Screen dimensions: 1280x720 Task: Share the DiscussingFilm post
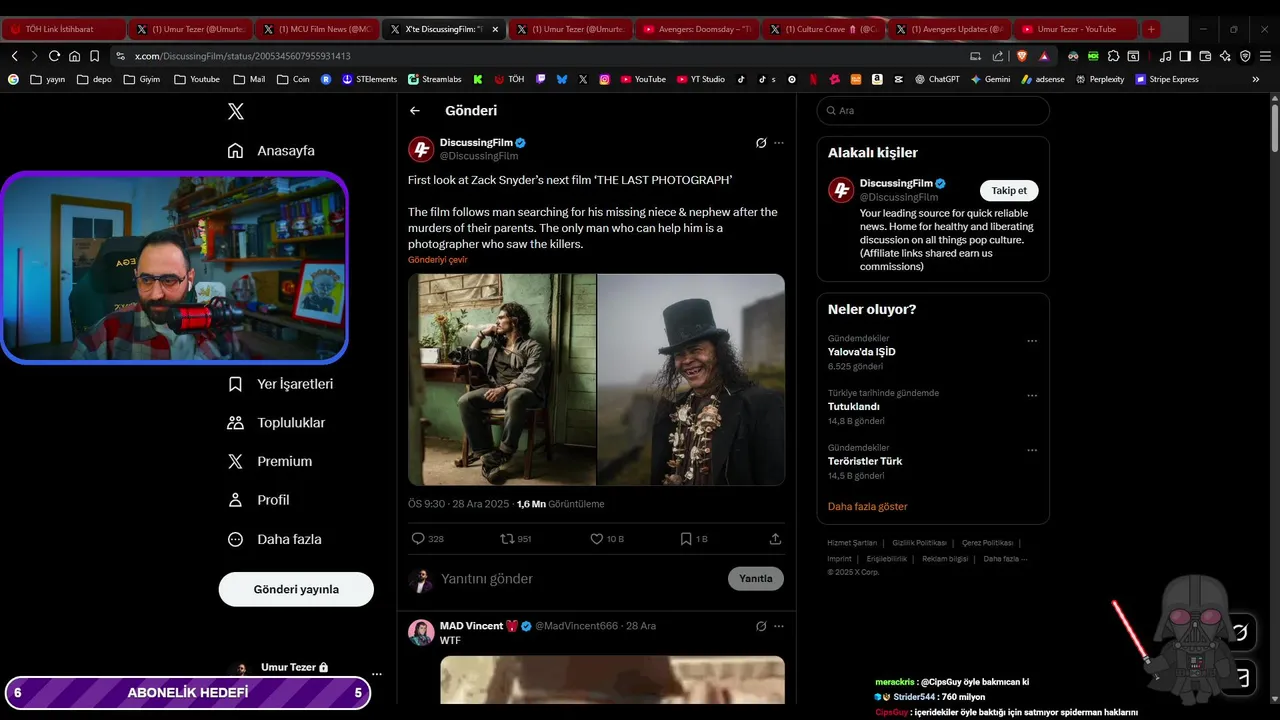click(775, 538)
